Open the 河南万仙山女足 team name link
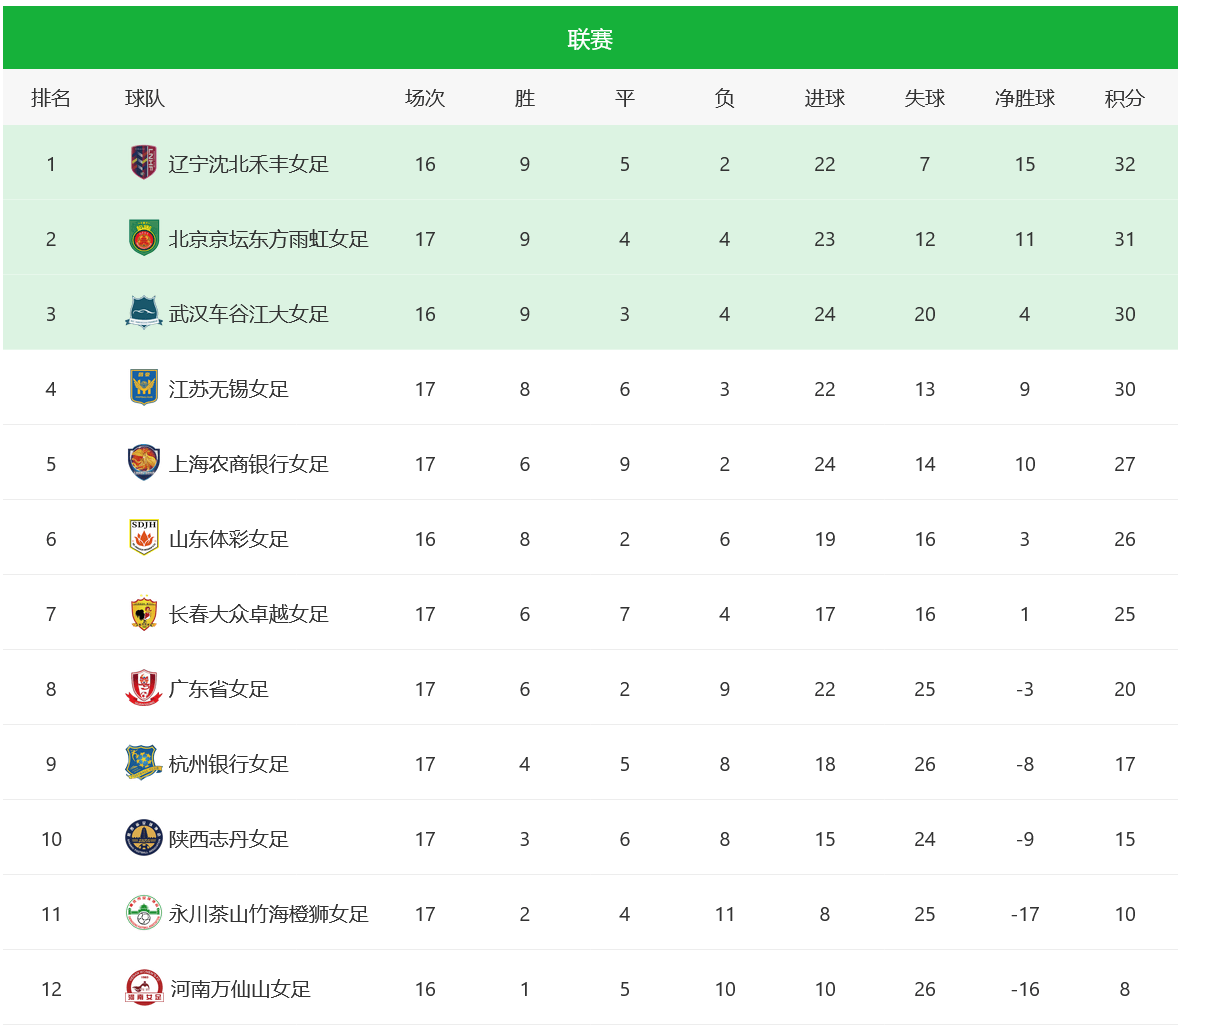Image resolution: width=1232 pixels, height=1031 pixels. (240, 989)
